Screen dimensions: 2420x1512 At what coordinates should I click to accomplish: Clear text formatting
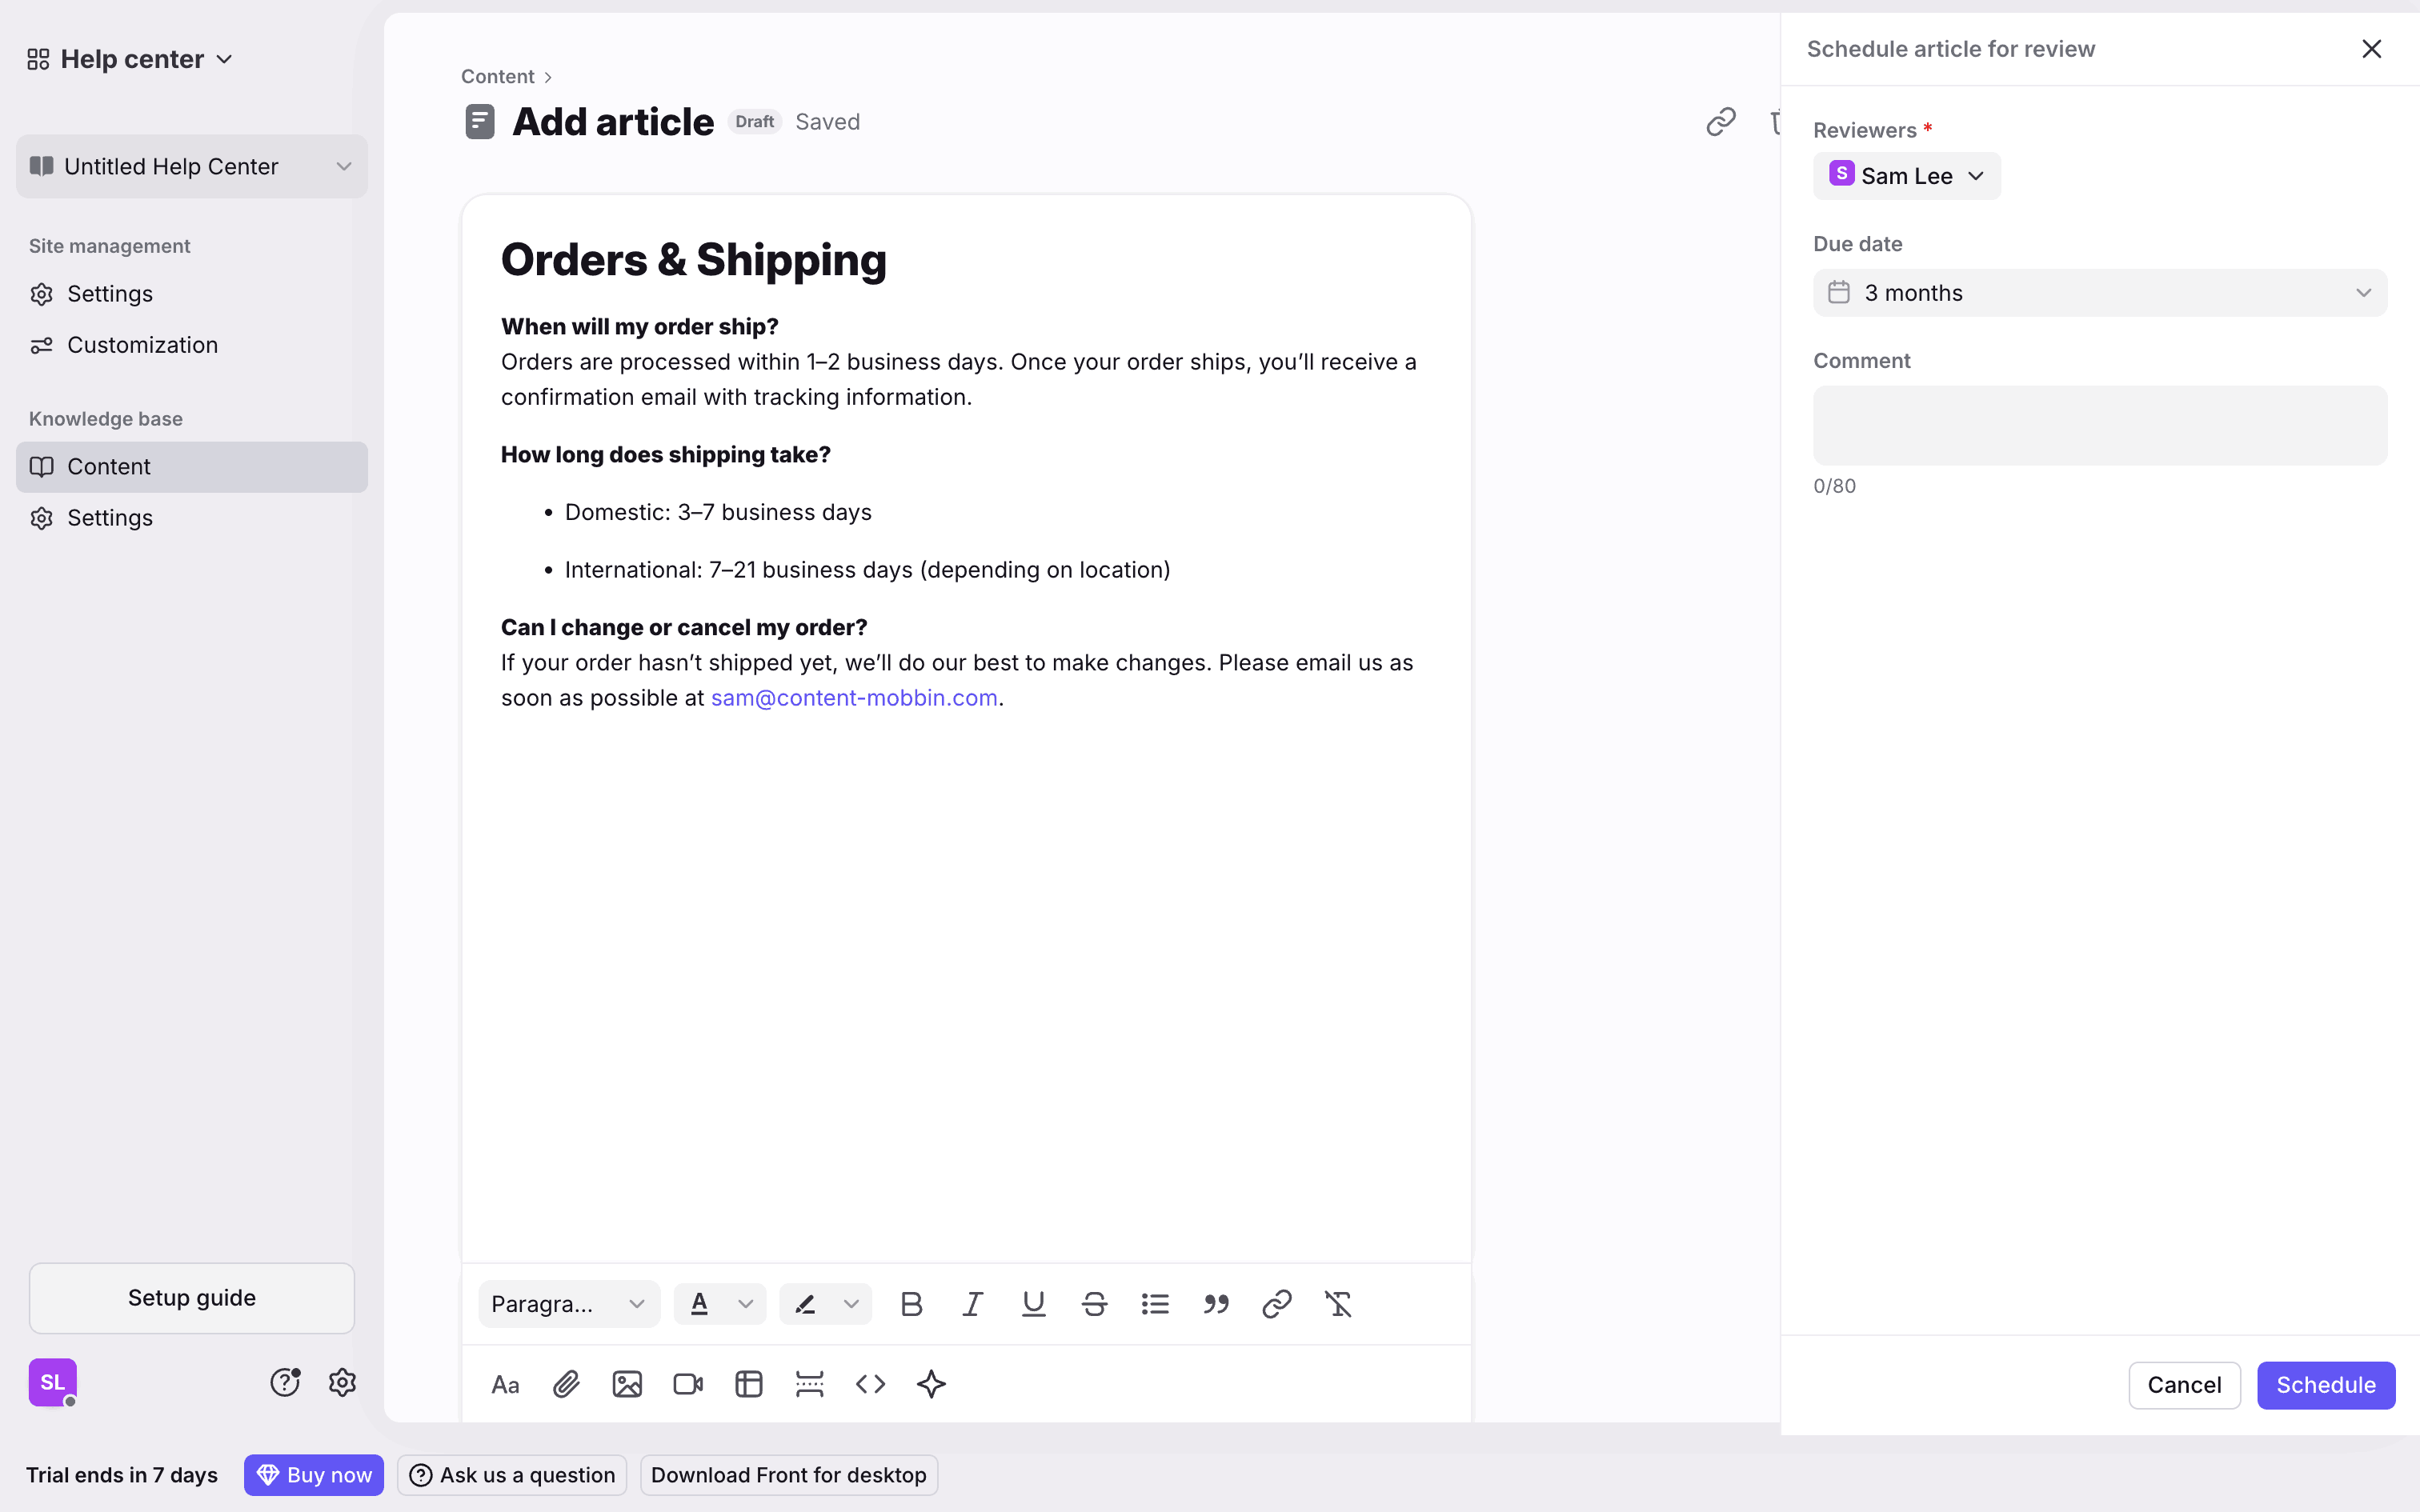click(x=1338, y=1304)
